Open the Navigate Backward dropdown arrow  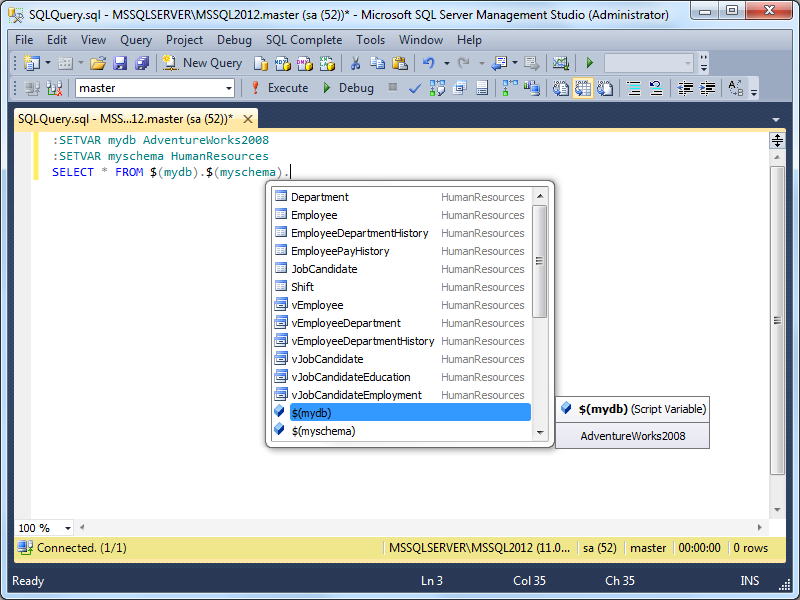click(514, 63)
